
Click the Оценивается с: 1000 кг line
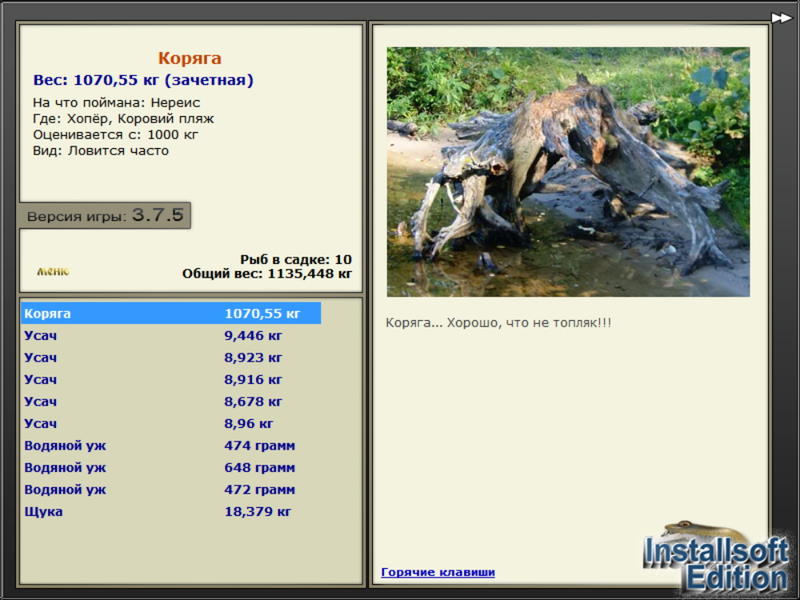[115, 135]
